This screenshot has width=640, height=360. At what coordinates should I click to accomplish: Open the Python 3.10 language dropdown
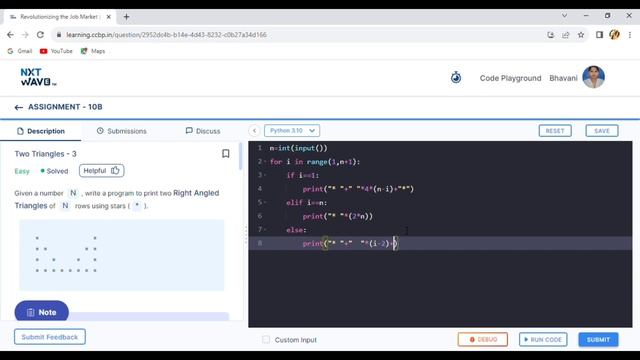pos(292,131)
